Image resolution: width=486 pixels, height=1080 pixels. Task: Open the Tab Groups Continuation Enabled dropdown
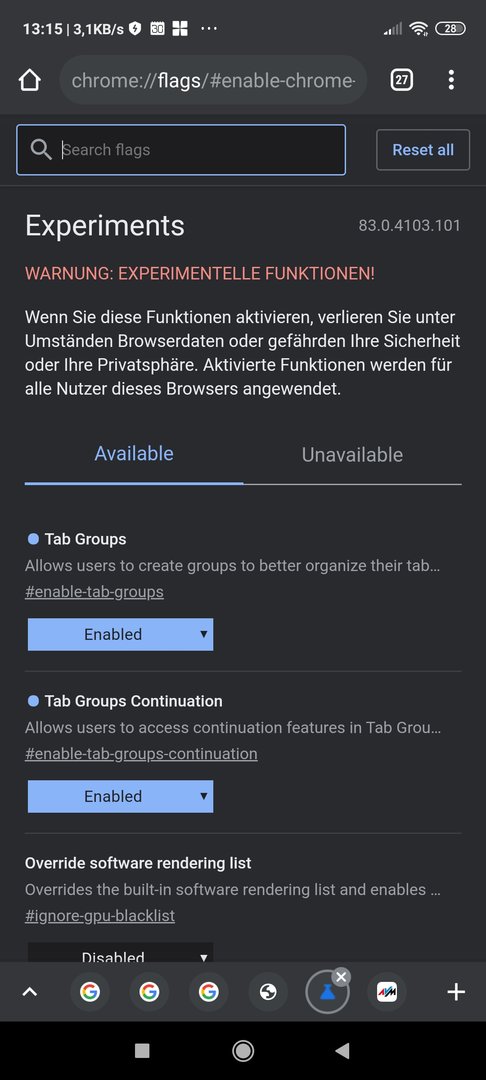tap(120, 796)
